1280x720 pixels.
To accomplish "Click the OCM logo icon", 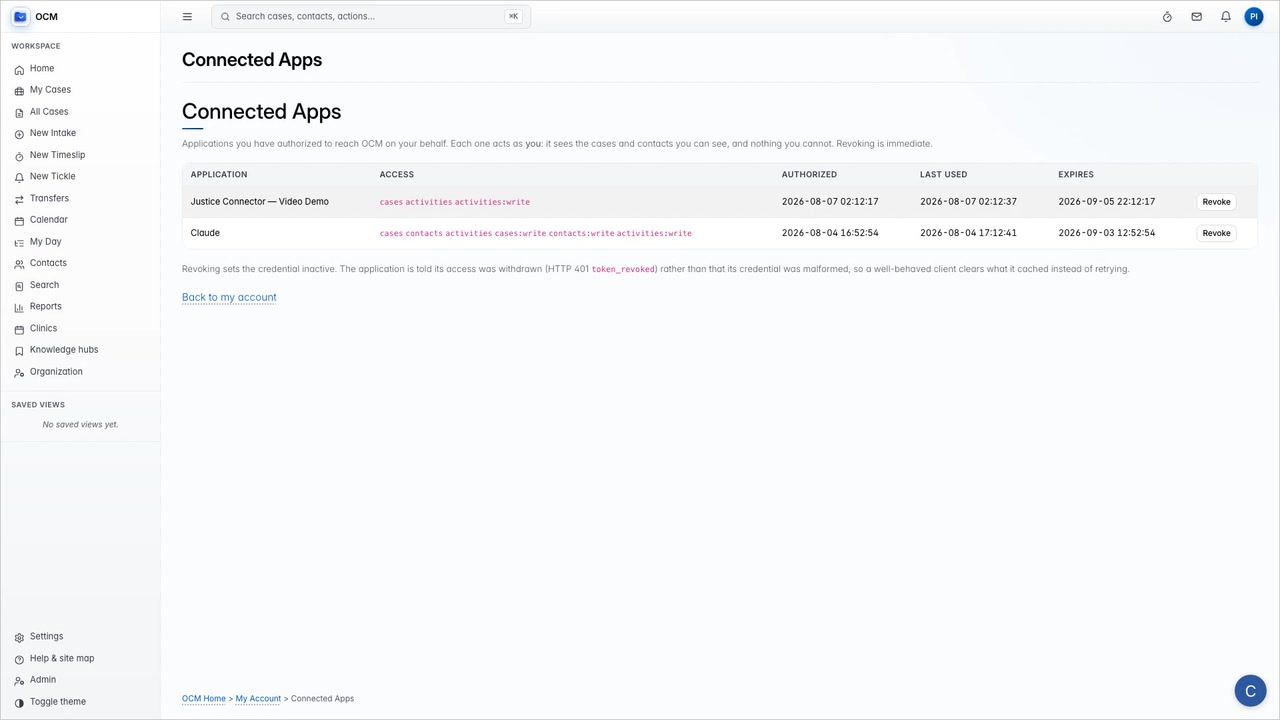I will (20, 16).
